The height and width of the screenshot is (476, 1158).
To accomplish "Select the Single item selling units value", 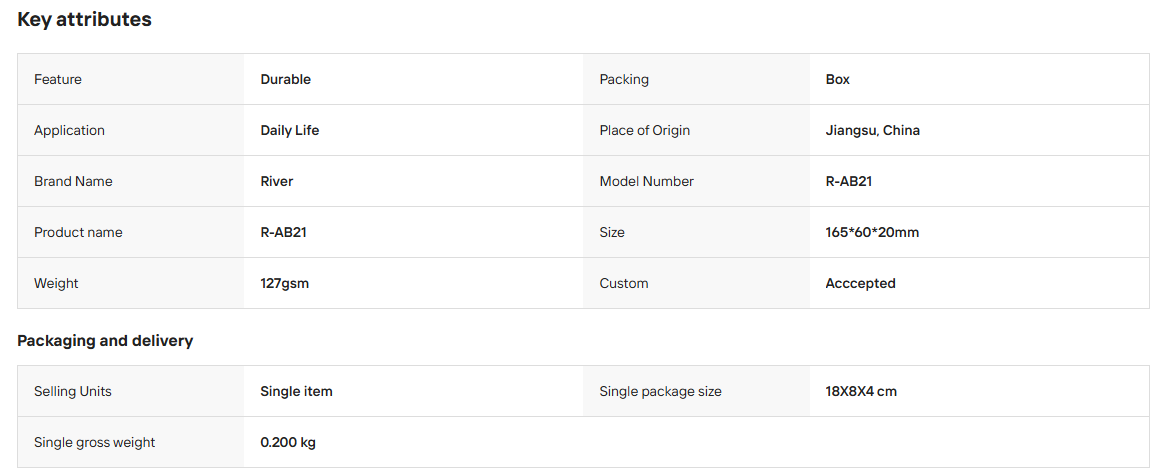I will pyautogui.click(x=296, y=391).
